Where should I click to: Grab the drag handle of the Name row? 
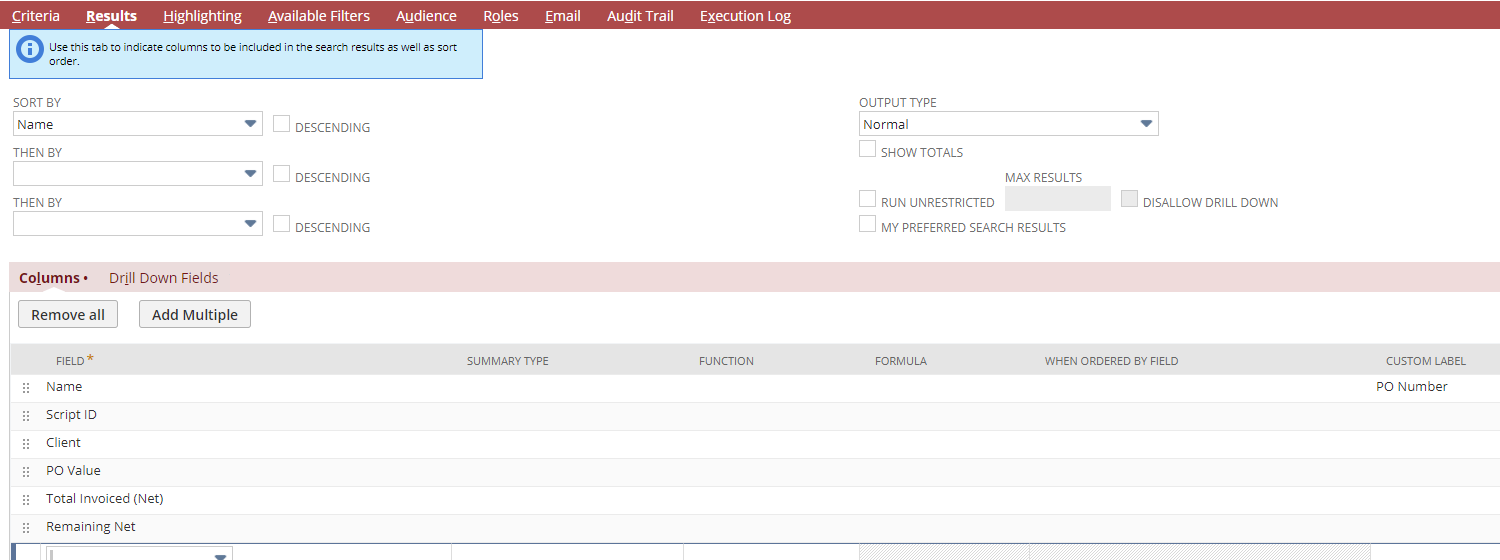coord(26,388)
